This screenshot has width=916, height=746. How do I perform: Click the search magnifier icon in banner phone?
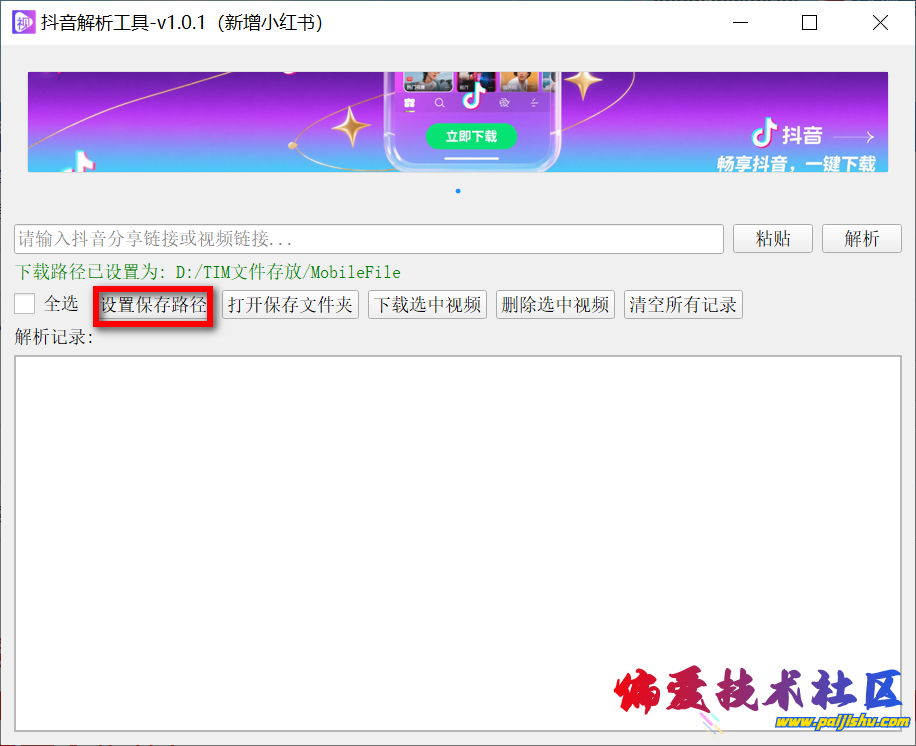click(439, 102)
